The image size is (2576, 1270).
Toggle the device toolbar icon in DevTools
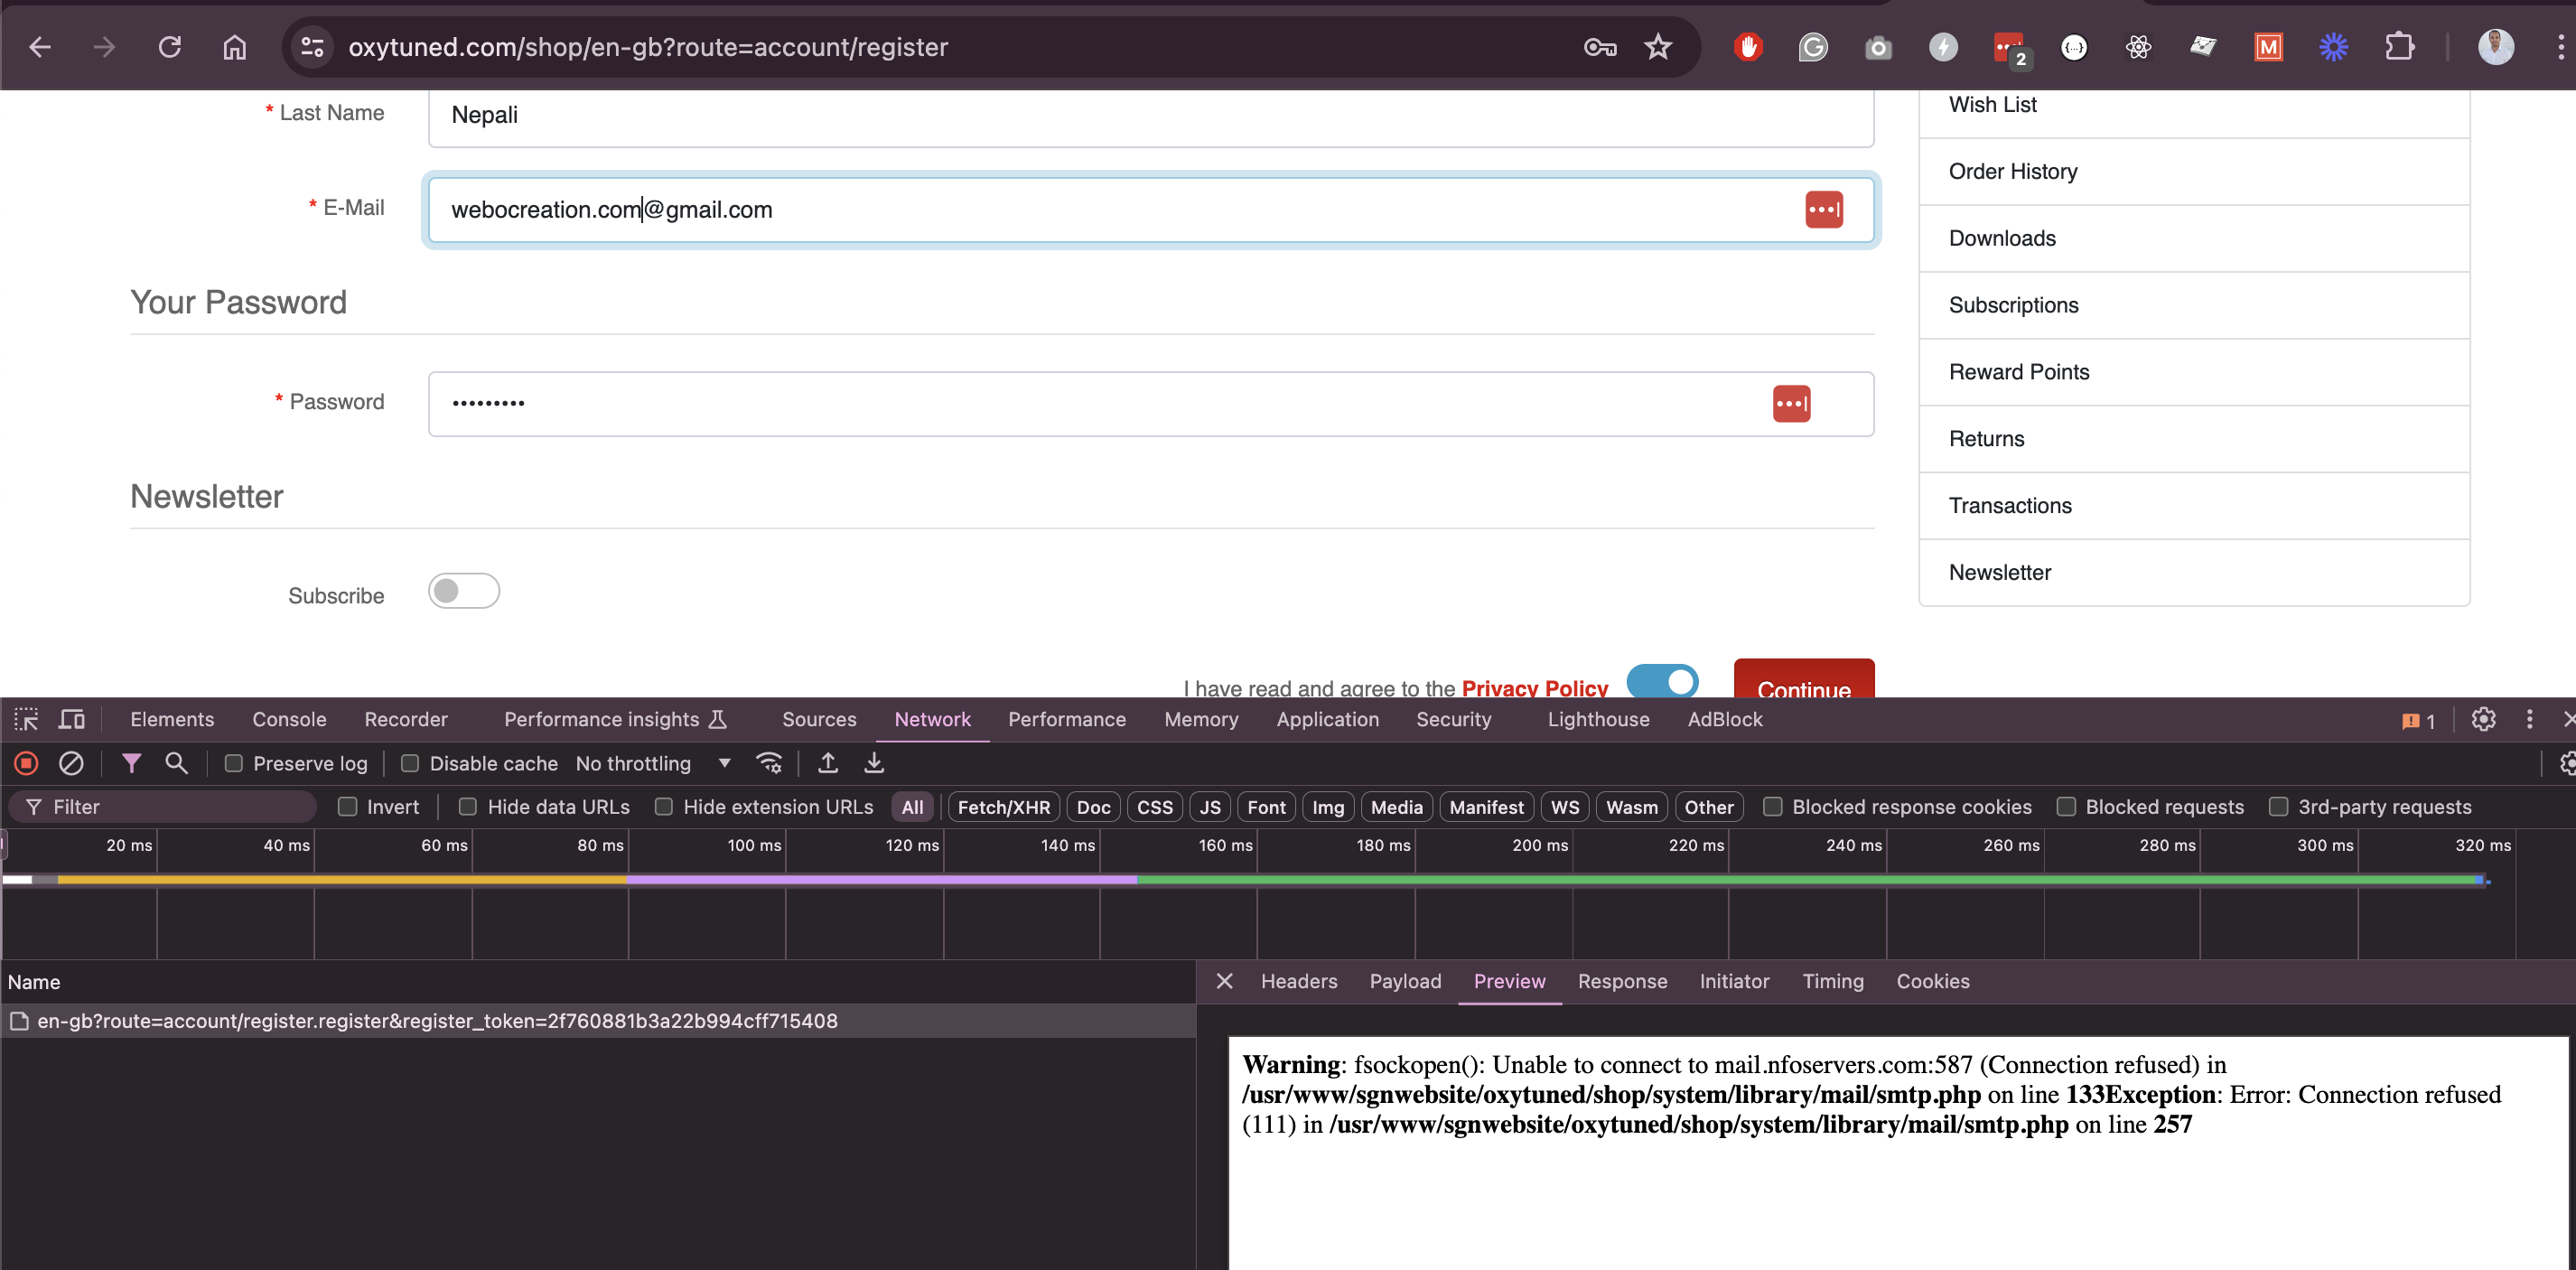72,719
